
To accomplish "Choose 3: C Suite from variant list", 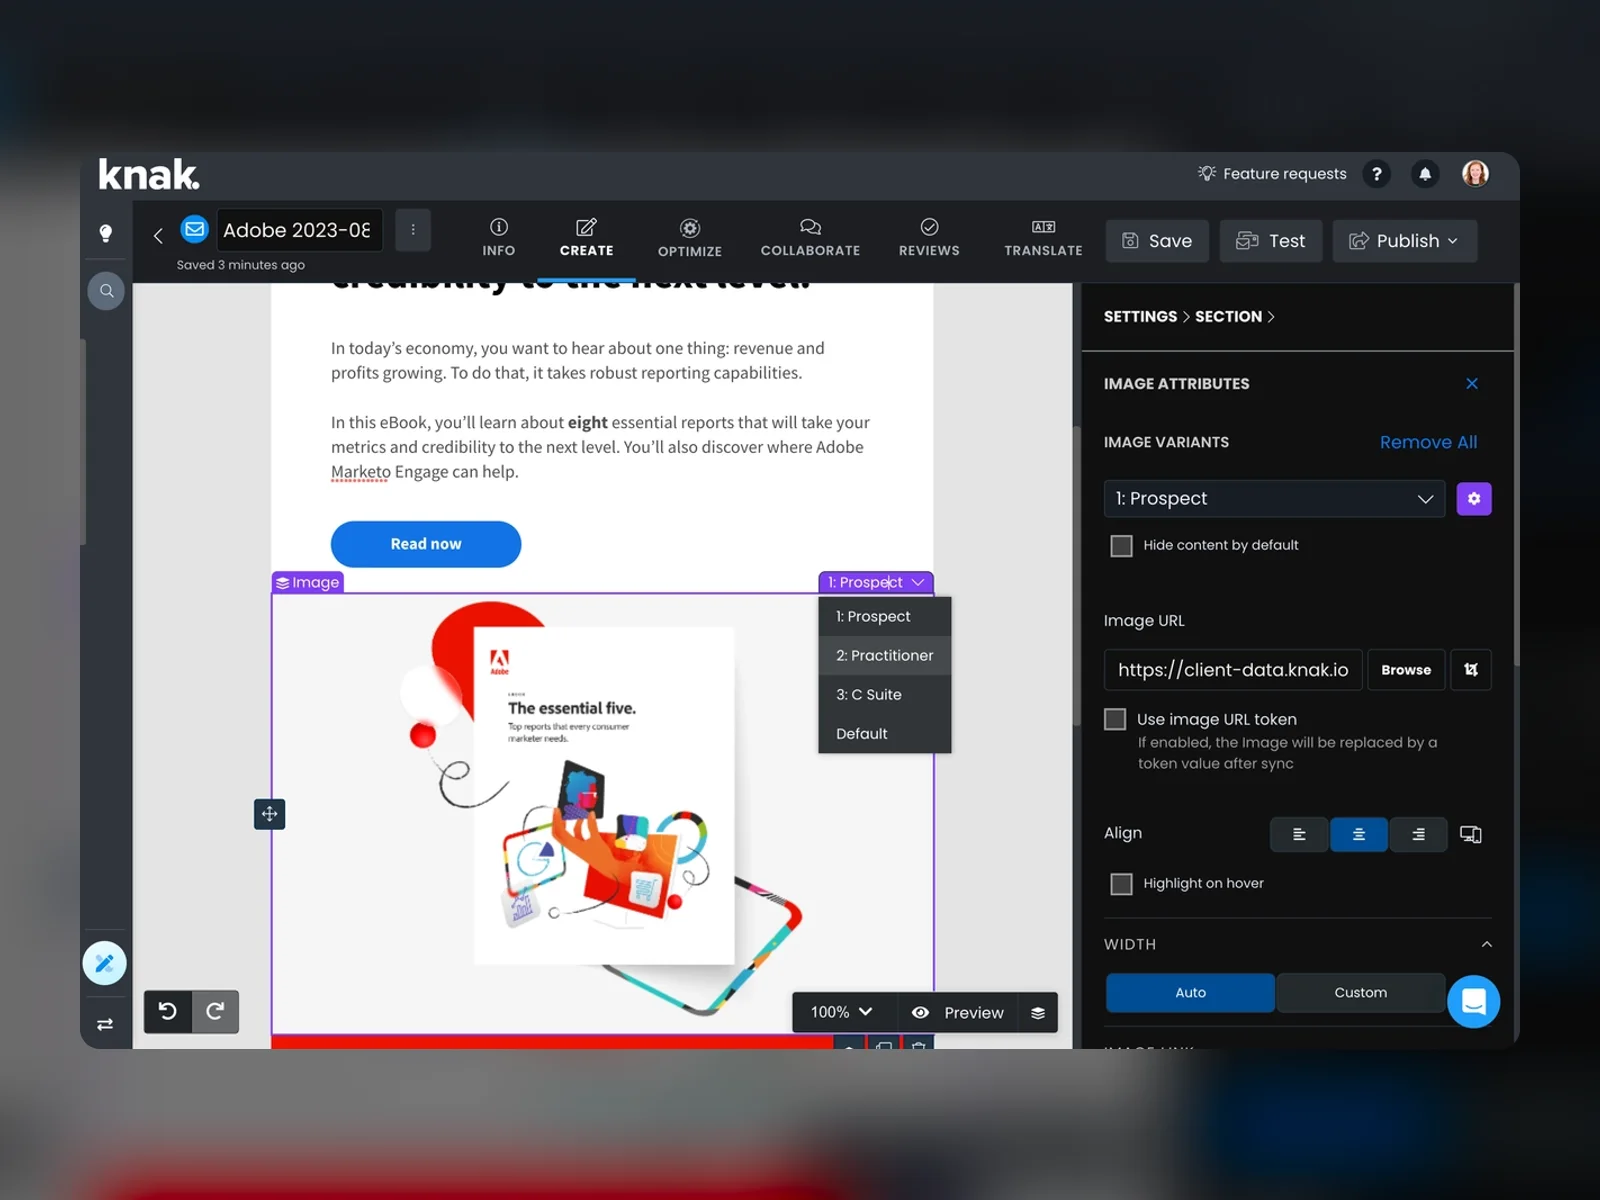I will click(x=885, y=694).
